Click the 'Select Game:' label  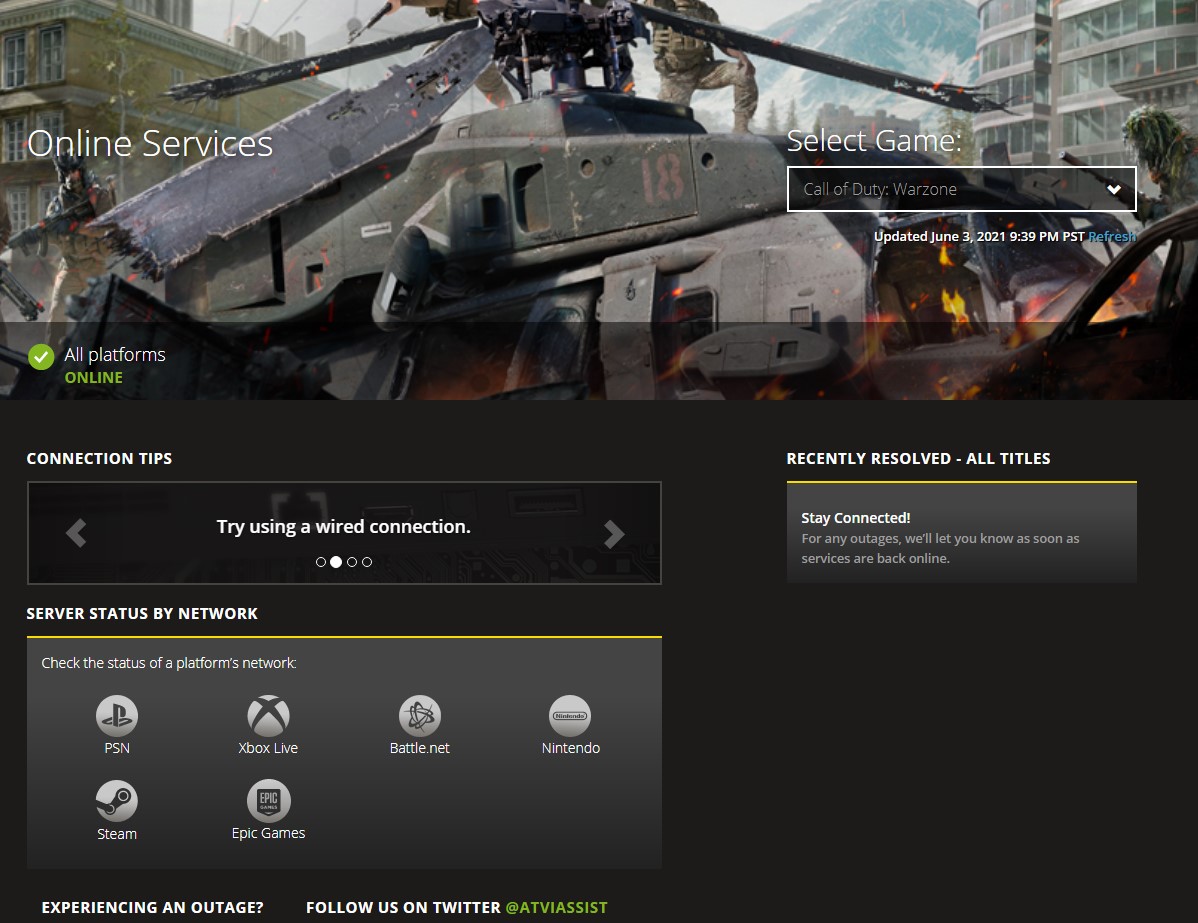[x=874, y=141]
